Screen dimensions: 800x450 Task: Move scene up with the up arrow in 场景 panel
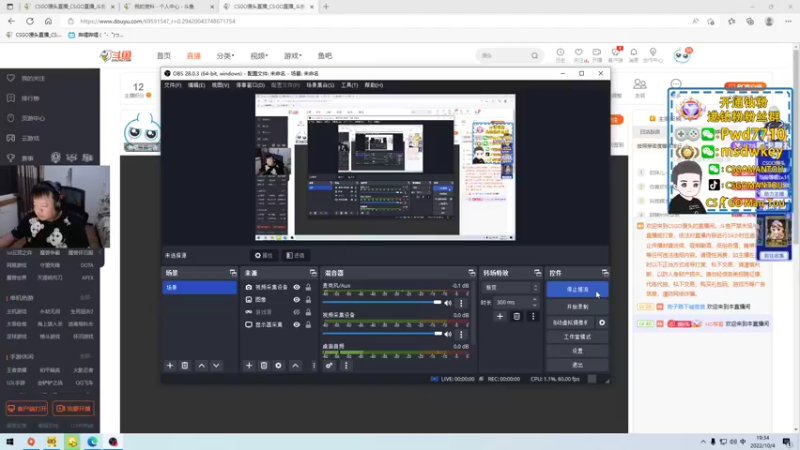coord(202,365)
